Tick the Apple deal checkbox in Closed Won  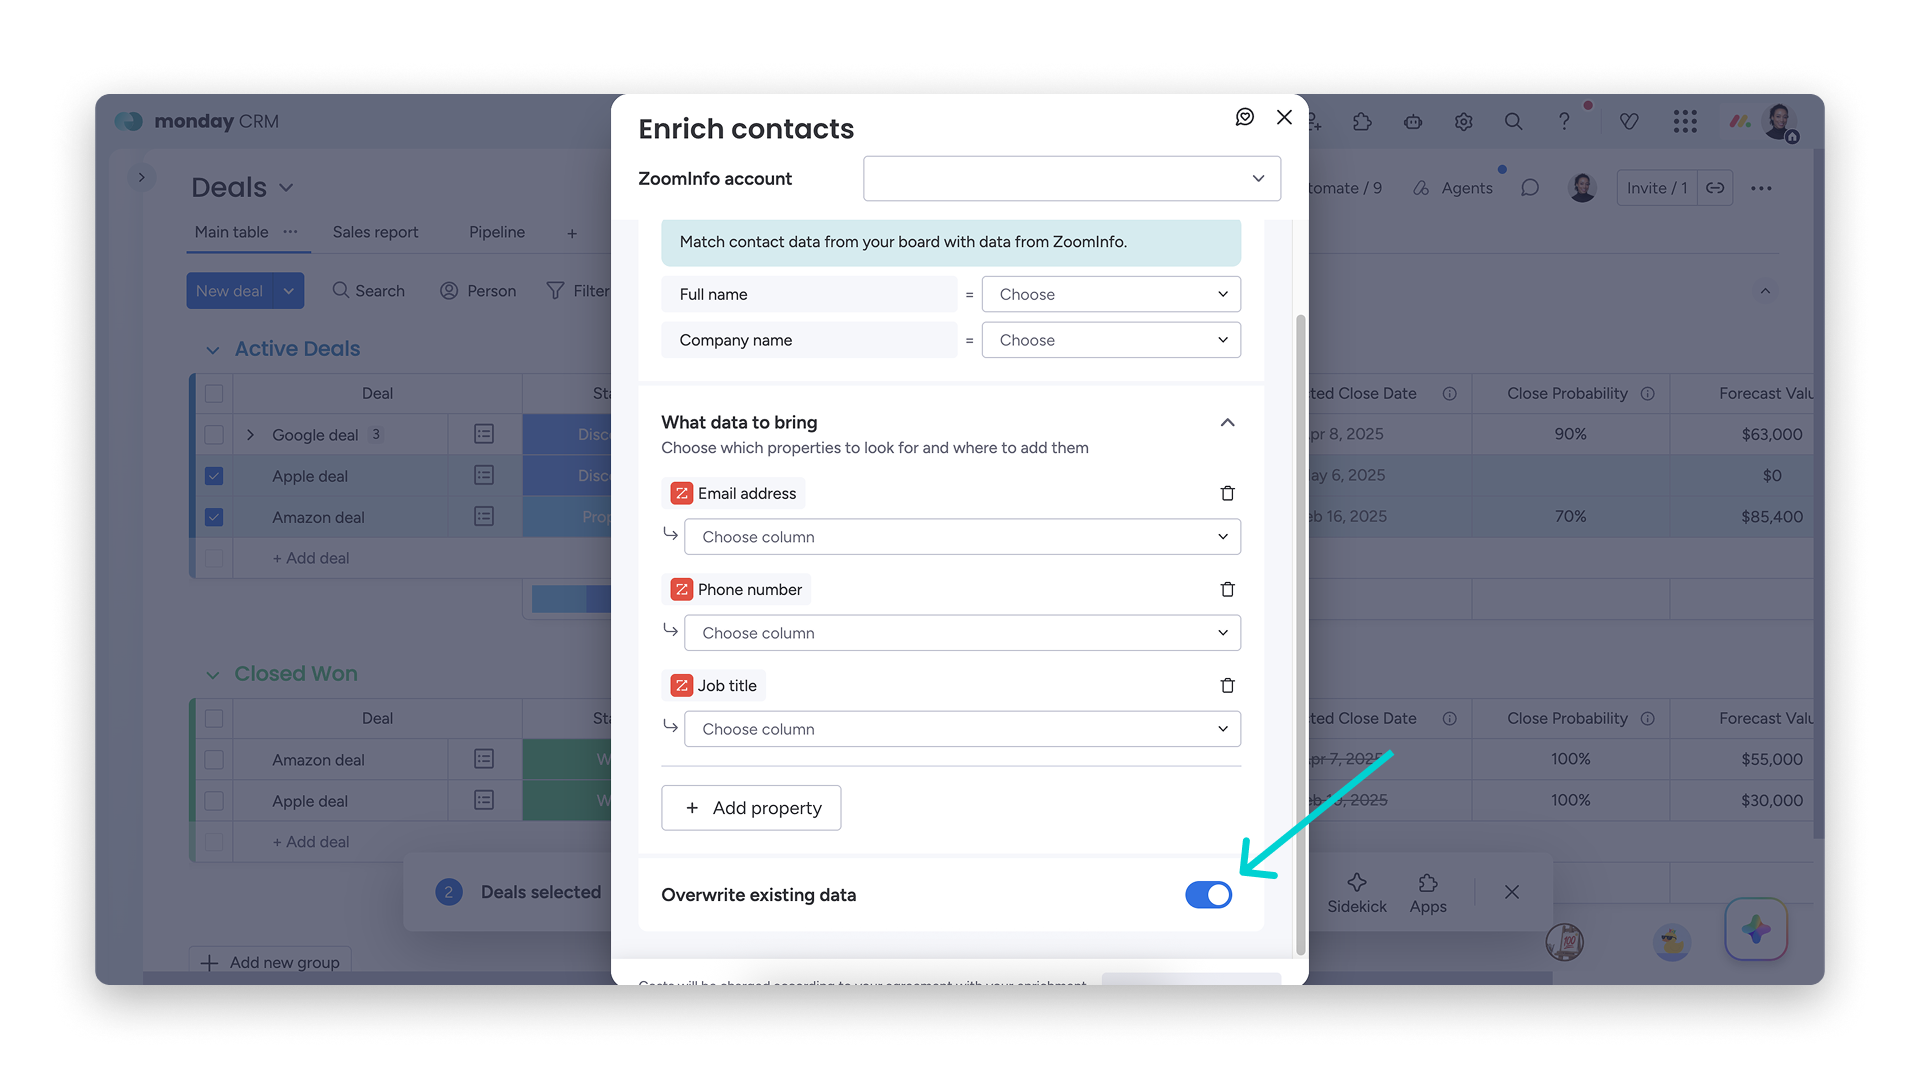coord(214,801)
